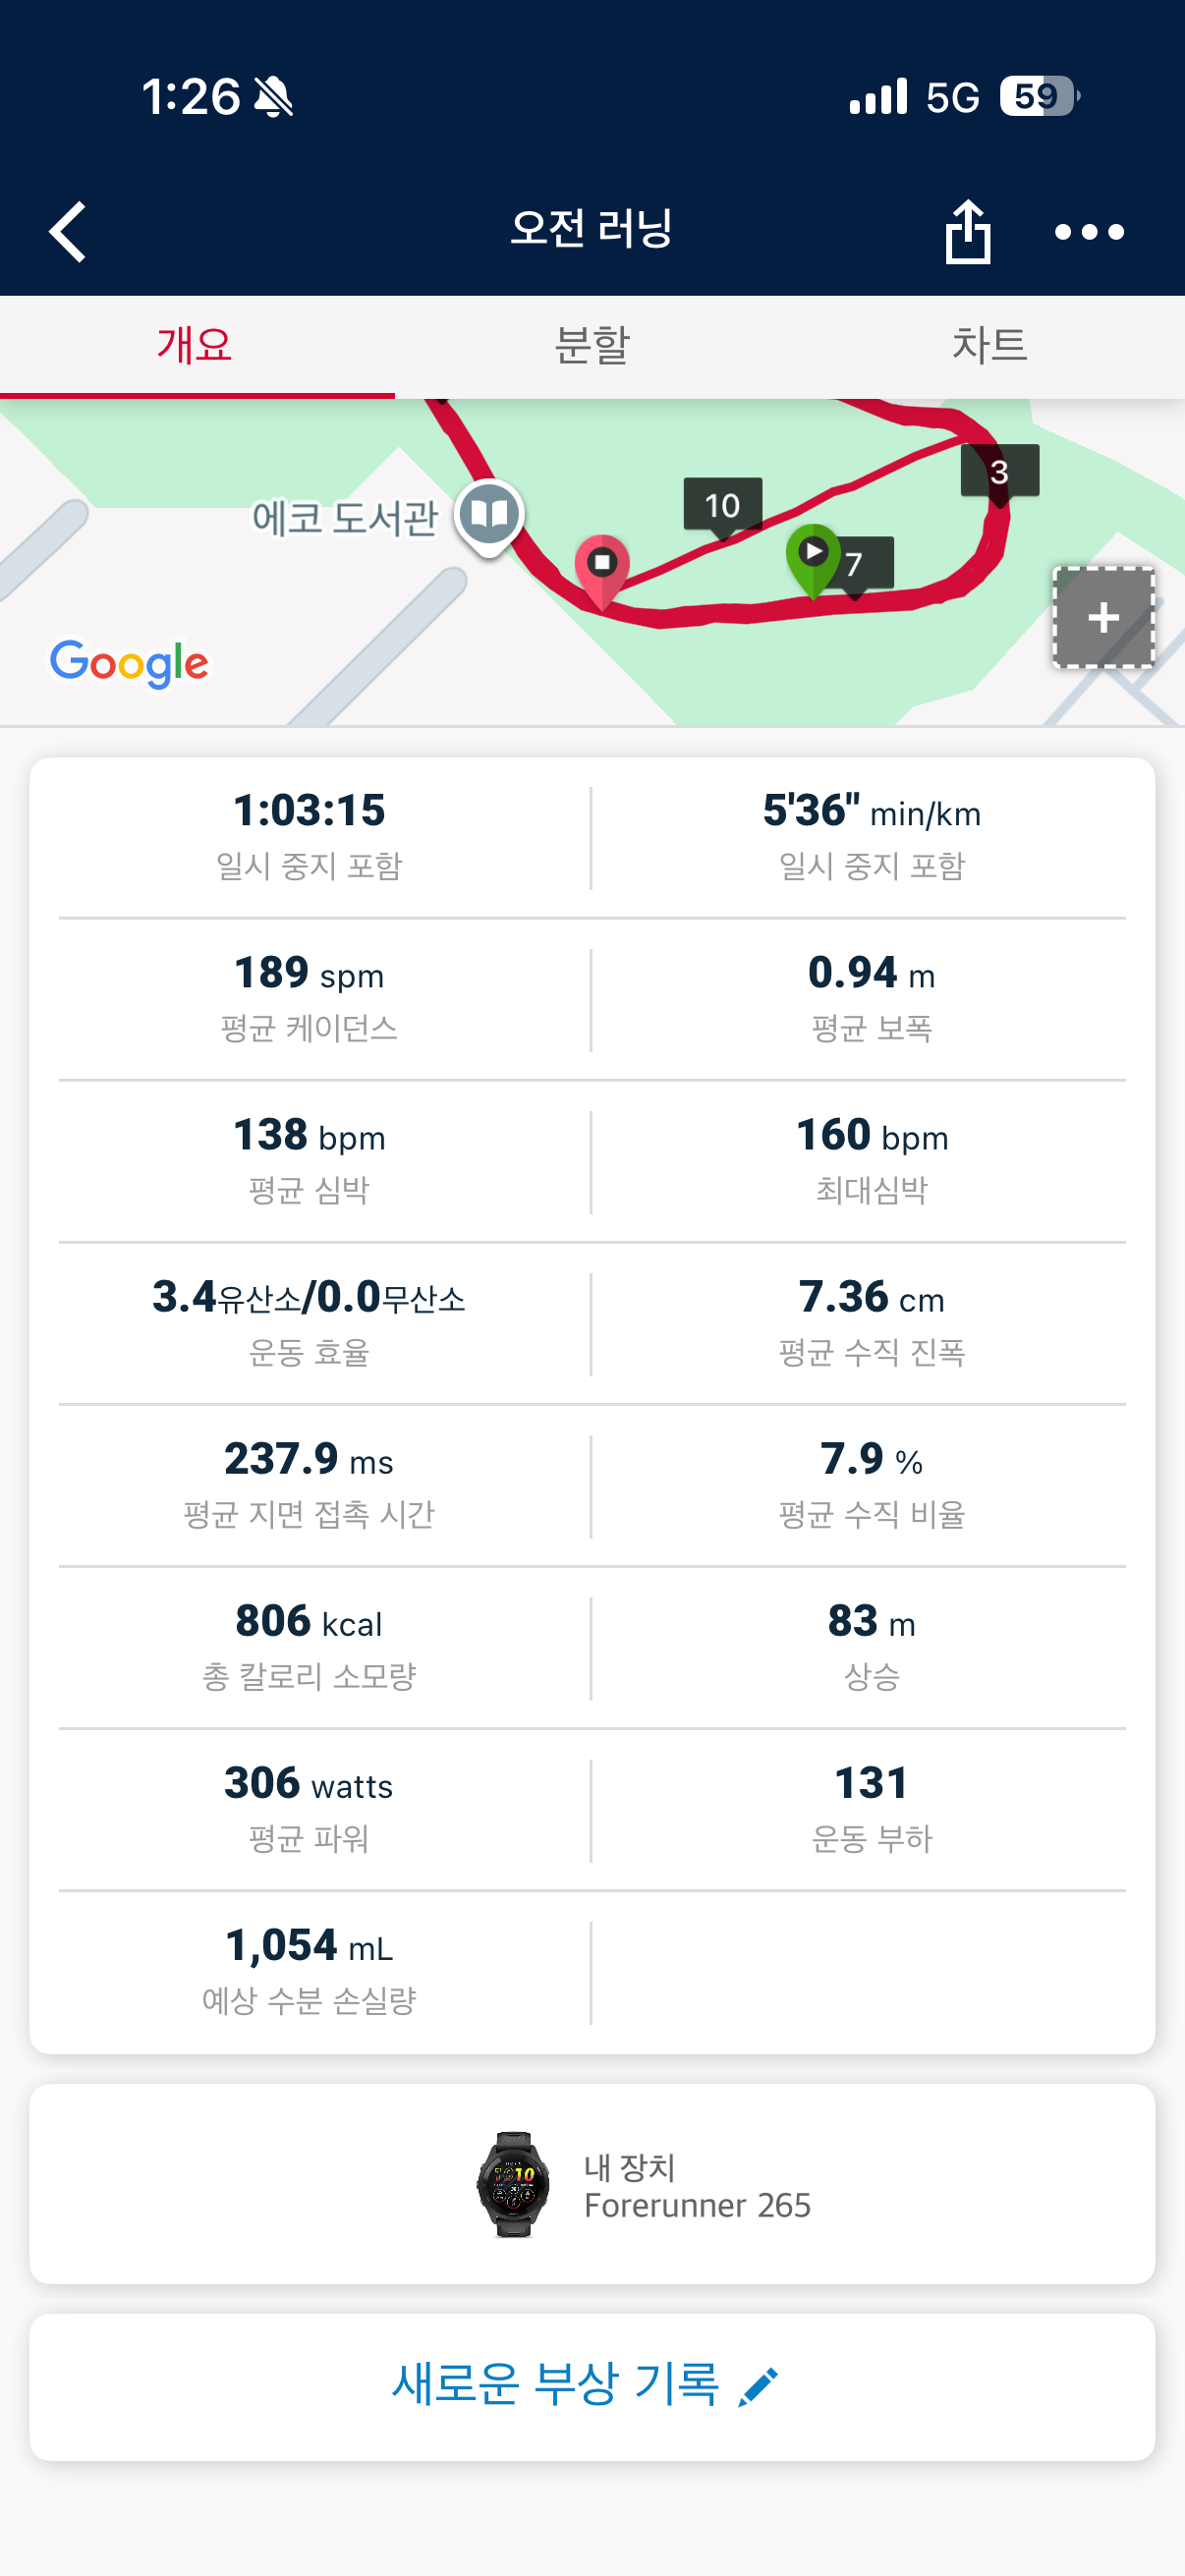Tap the kilometer 10 map marker
The width and height of the screenshot is (1185, 2576).
pos(722,505)
